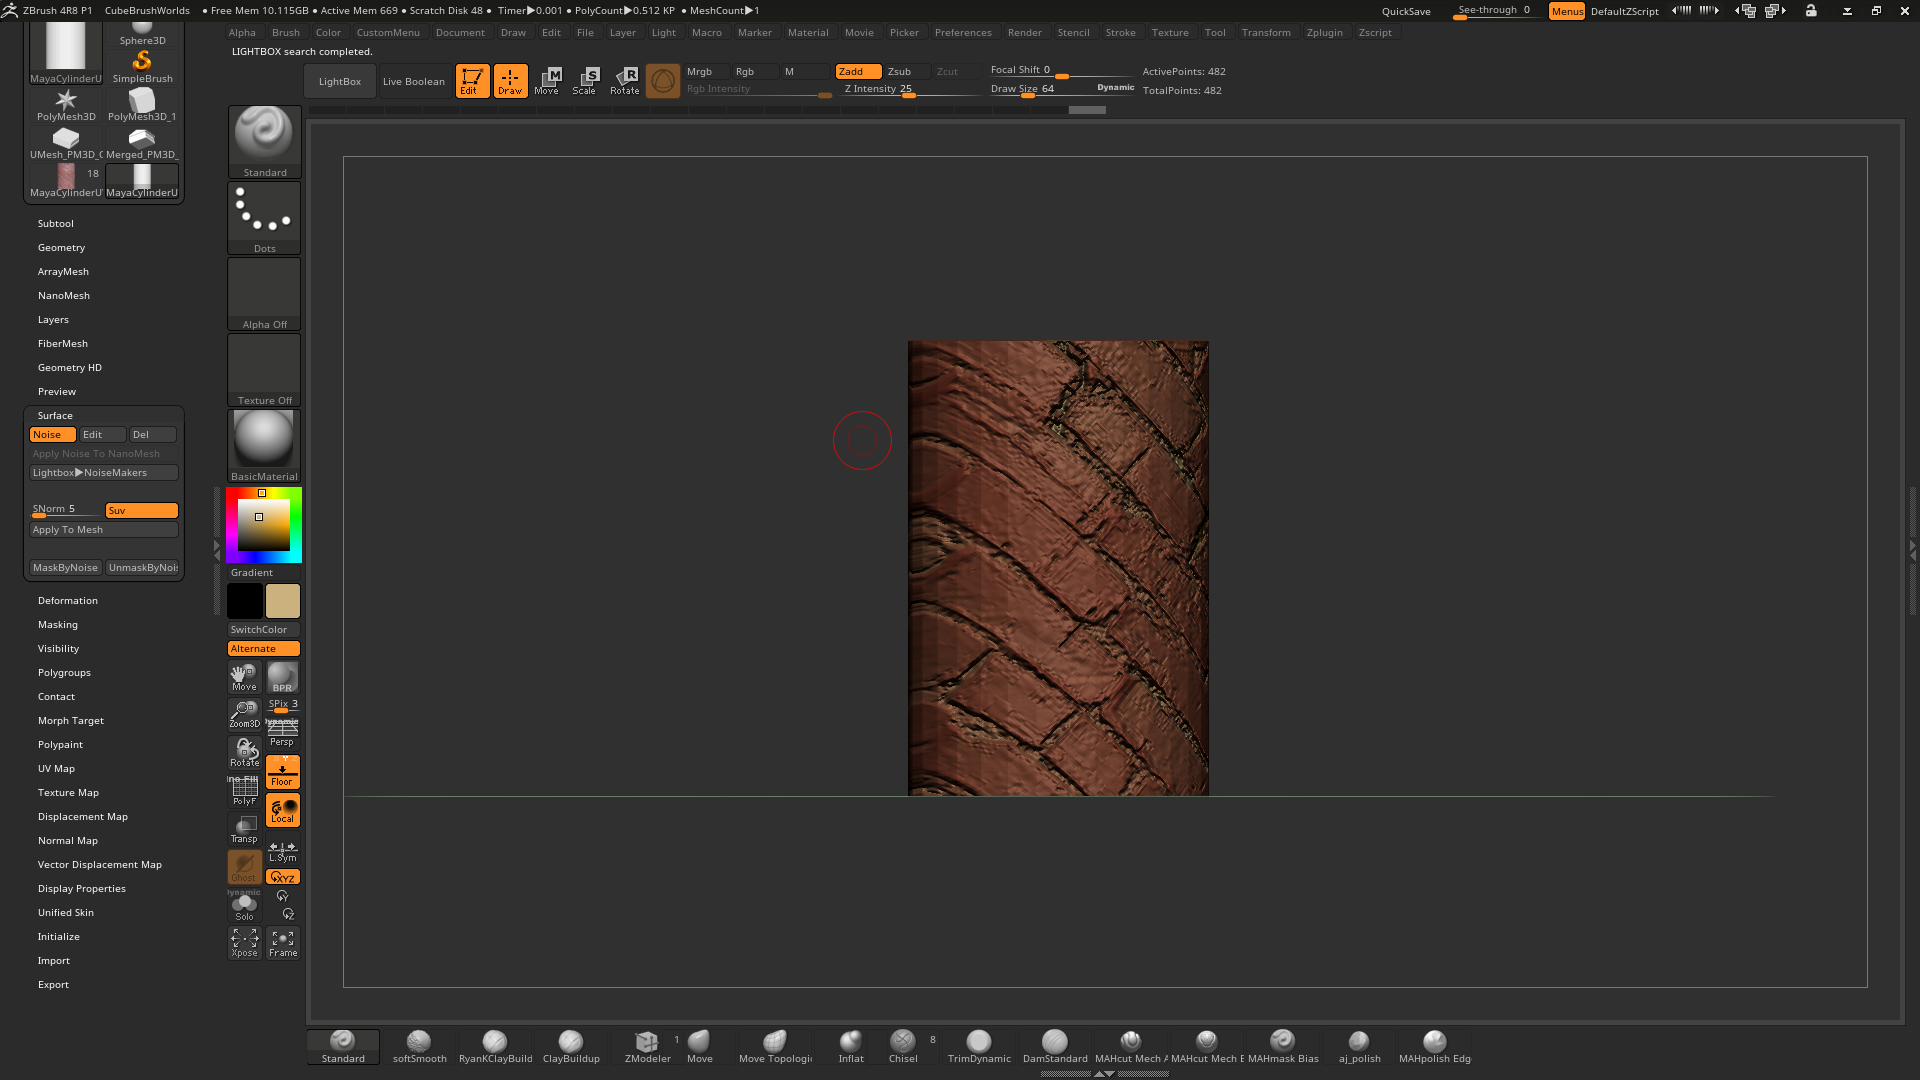
Task: Open the Material menu
Action: coord(808,33)
